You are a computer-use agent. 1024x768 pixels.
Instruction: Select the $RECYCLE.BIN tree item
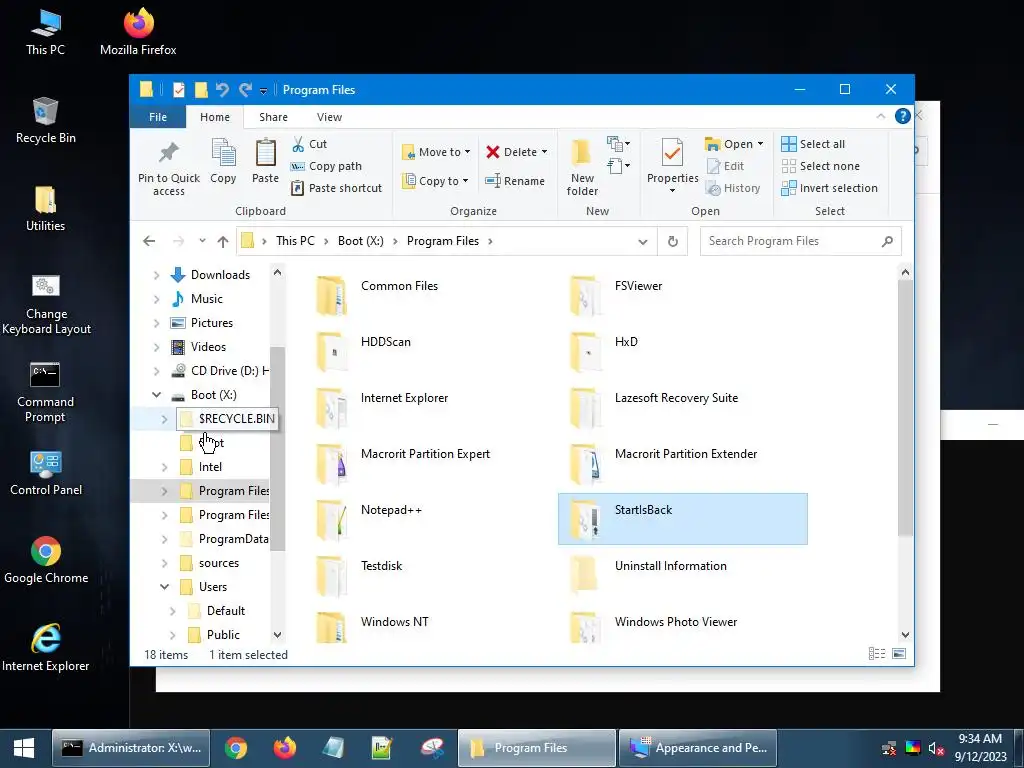(227, 419)
